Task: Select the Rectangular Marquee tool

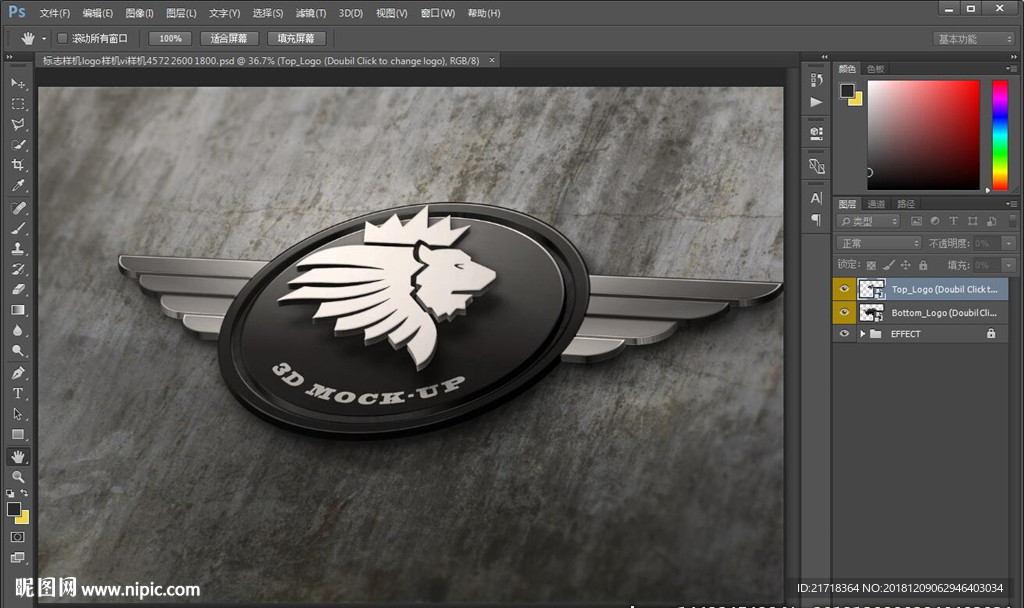Action: (x=18, y=104)
